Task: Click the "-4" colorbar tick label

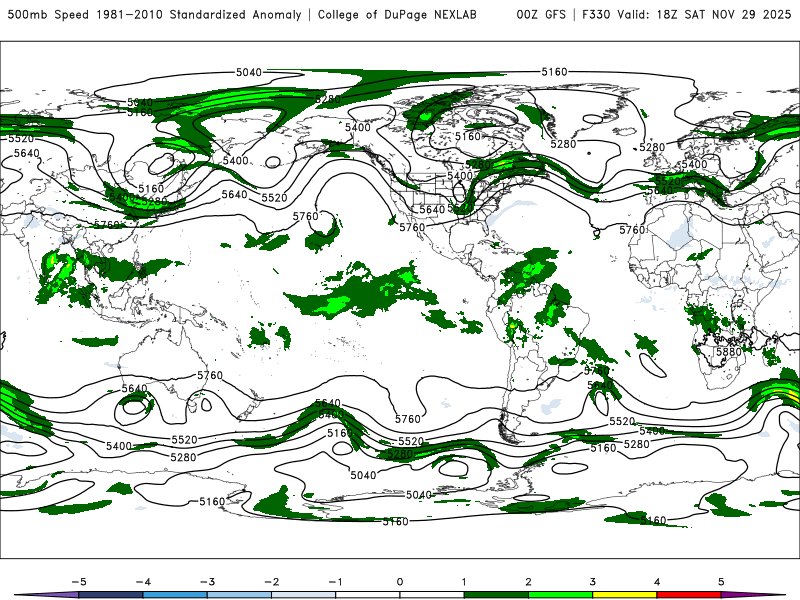Action: (143, 582)
